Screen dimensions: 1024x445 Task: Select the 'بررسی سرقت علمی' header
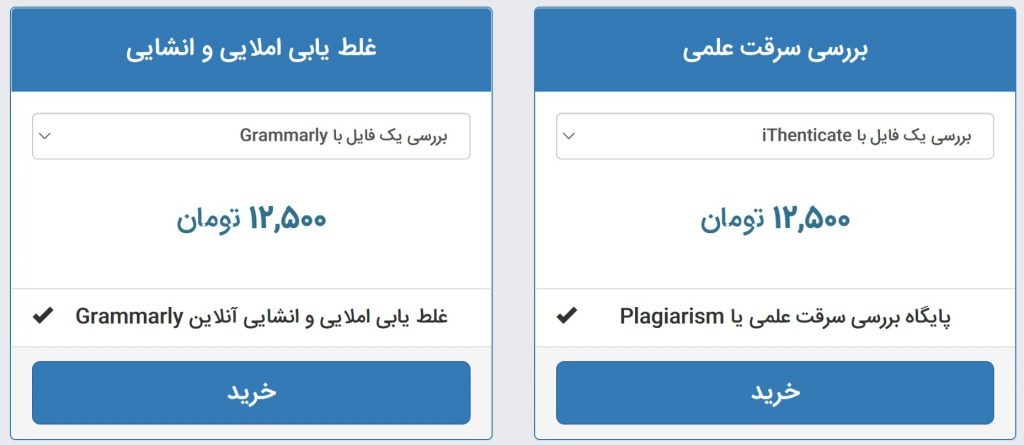pos(775,51)
